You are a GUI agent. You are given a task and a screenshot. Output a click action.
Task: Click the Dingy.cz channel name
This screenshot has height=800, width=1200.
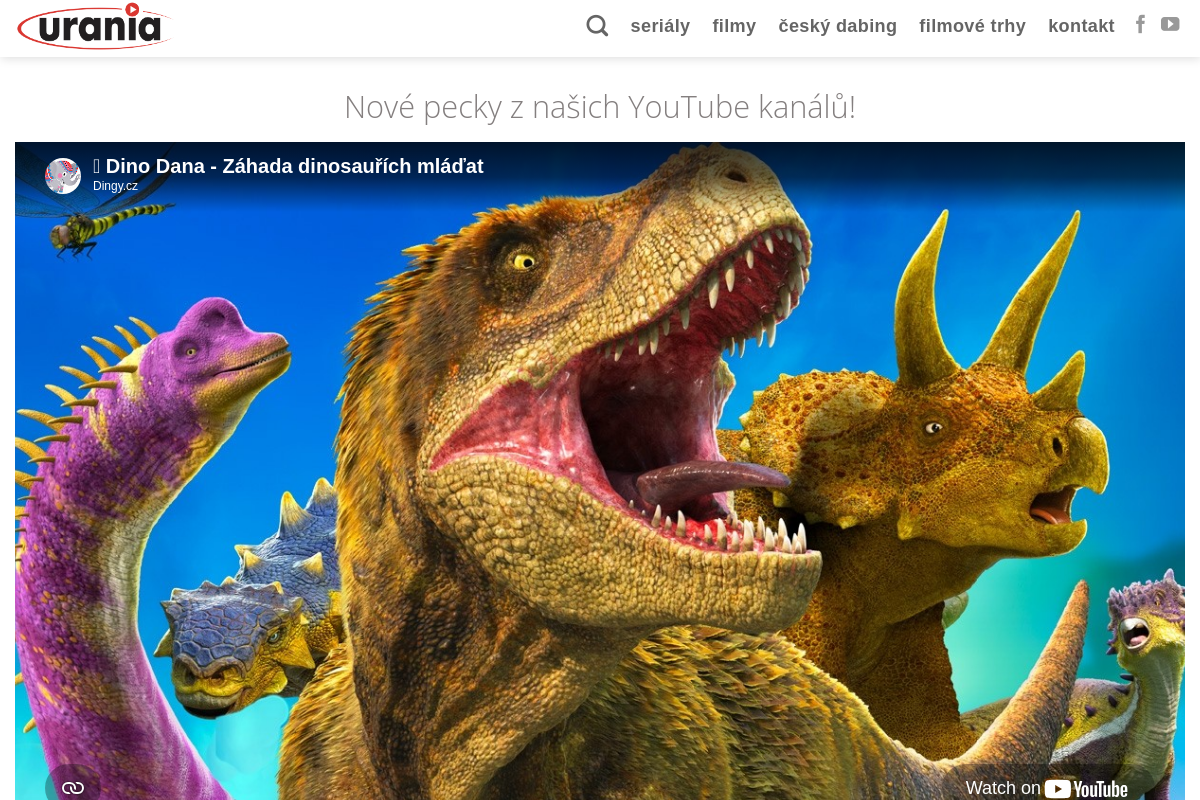[115, 186]
